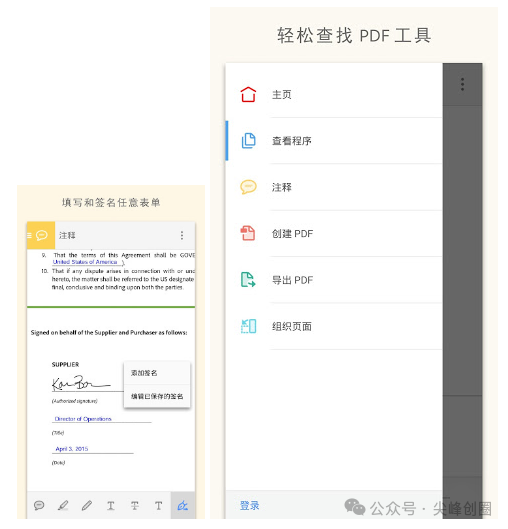Click the 'Signed on behalf of the Supplier' line
Screen dimensions: 508x529
click(x=109, y=332)
